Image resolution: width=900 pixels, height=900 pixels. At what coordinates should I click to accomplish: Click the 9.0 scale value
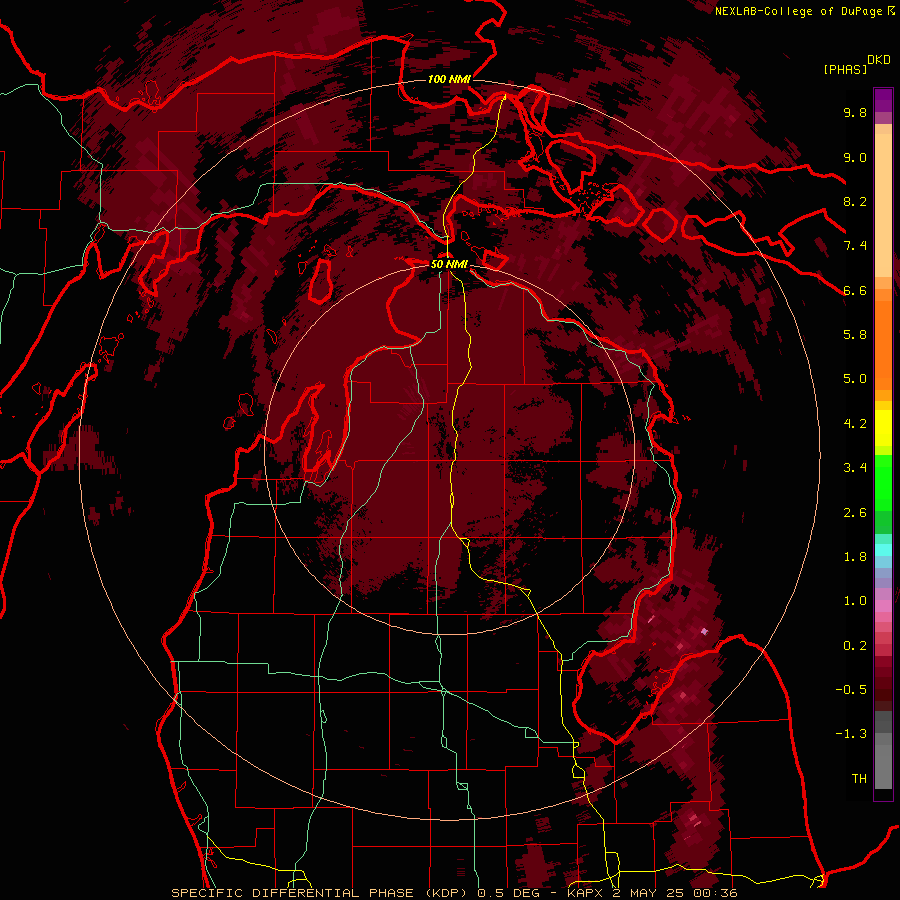click(x=855, y=157)
